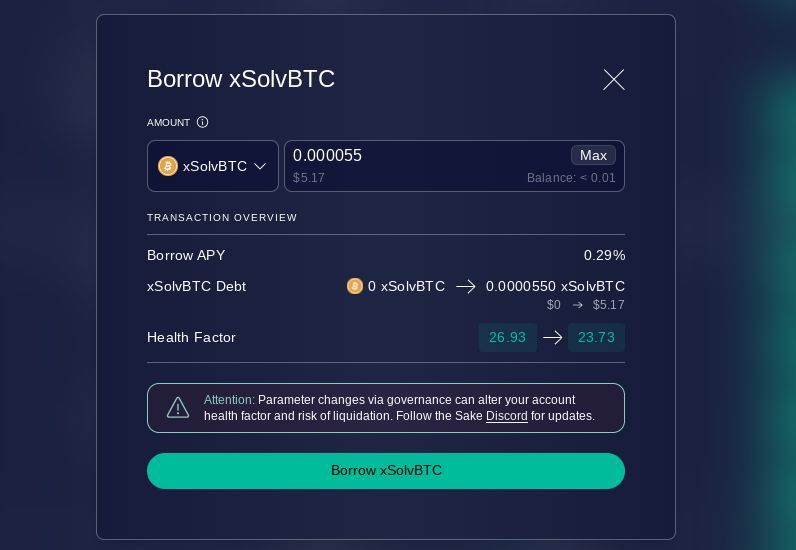Click the bitcoin icon in the Debt row
The height and width of the screenshot is (550, 796).
pos(354,286)
